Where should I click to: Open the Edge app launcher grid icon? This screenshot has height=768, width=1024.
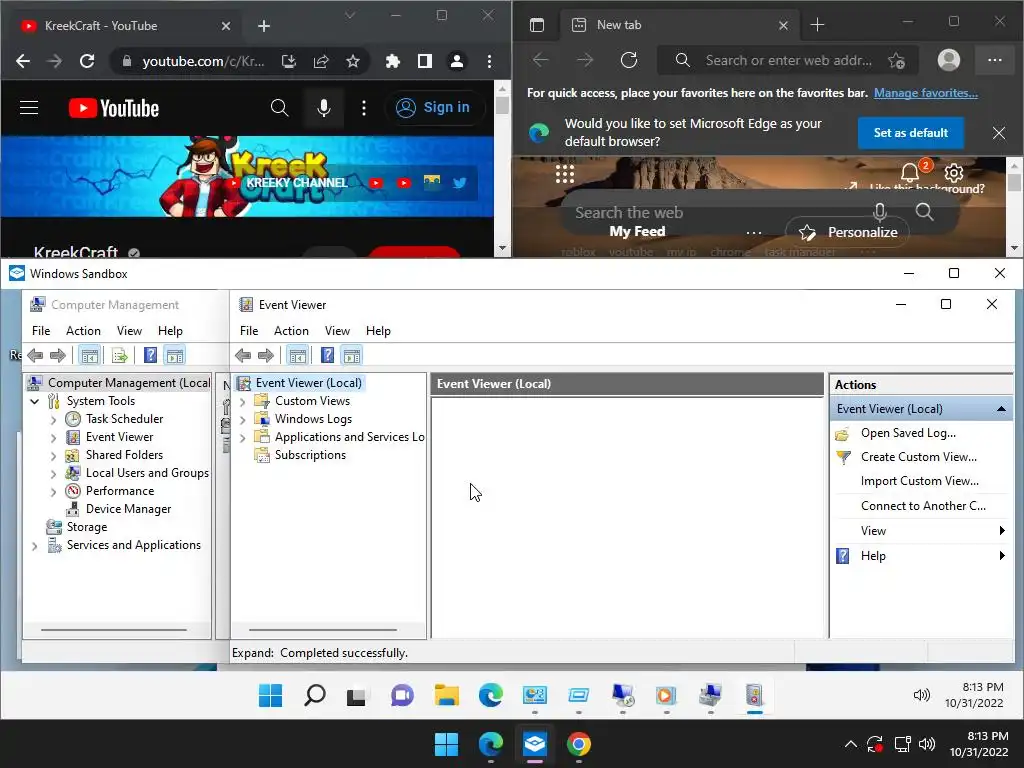(x=564, y=174)
